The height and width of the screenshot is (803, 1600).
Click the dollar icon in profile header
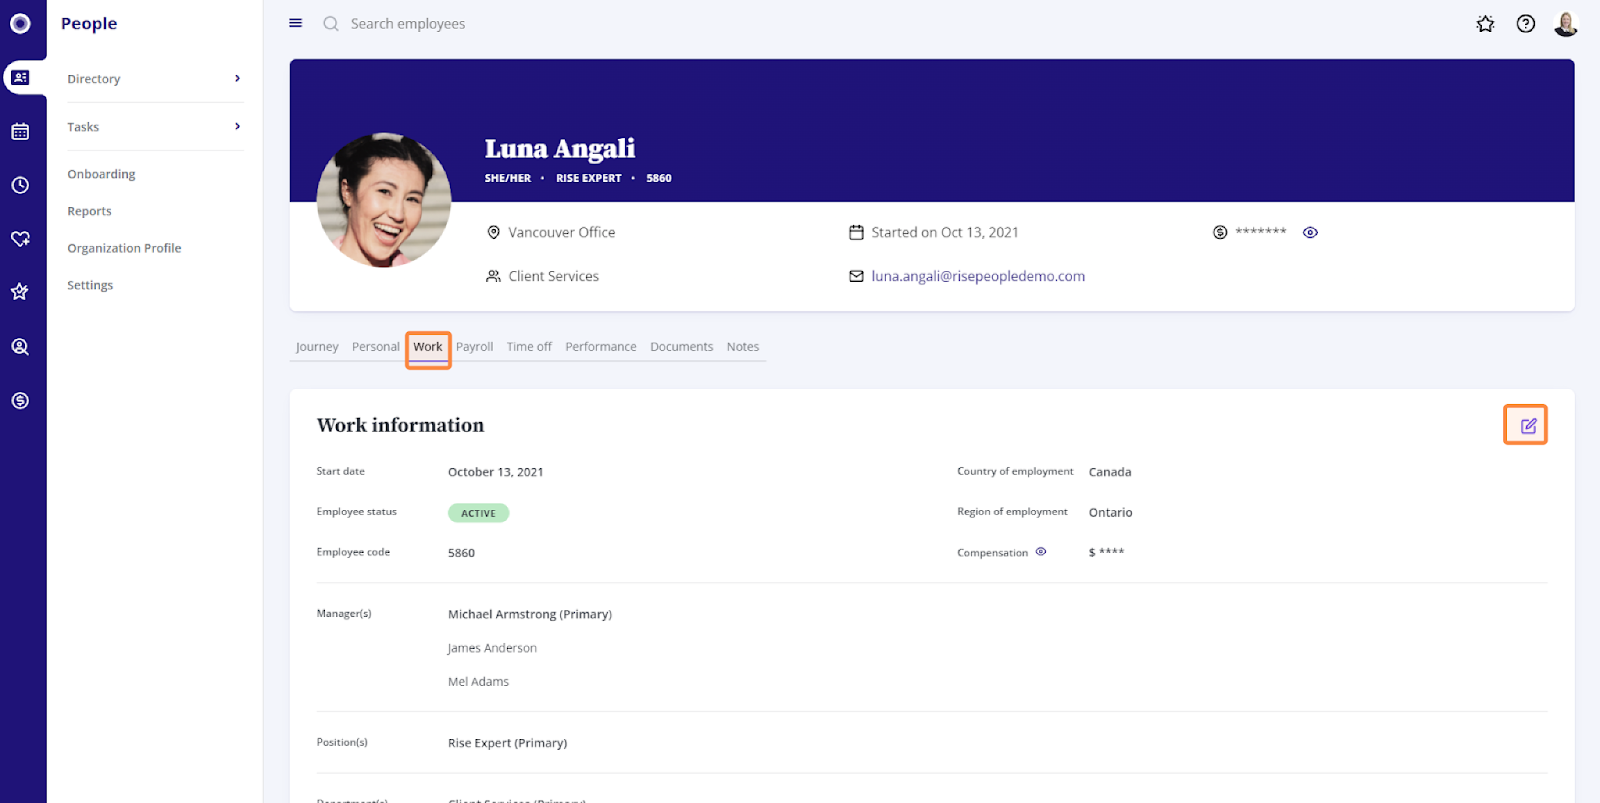1220,232
